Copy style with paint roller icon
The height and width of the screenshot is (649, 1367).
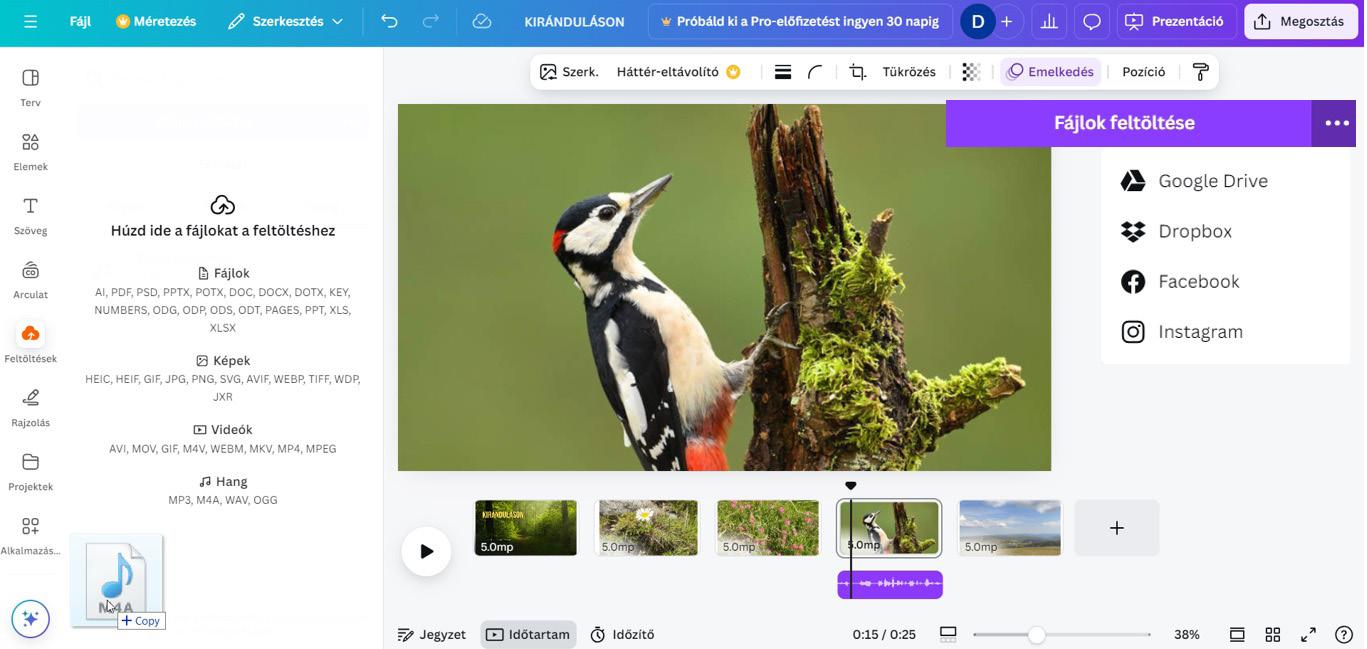click(1201, 72)
